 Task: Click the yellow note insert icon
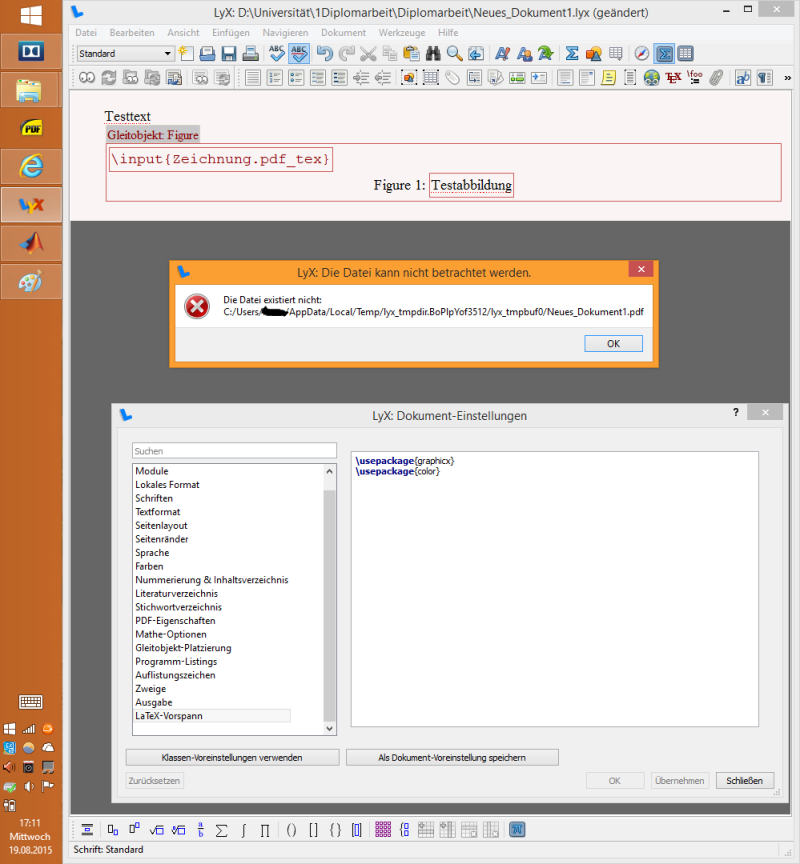[x=608, y=78]
